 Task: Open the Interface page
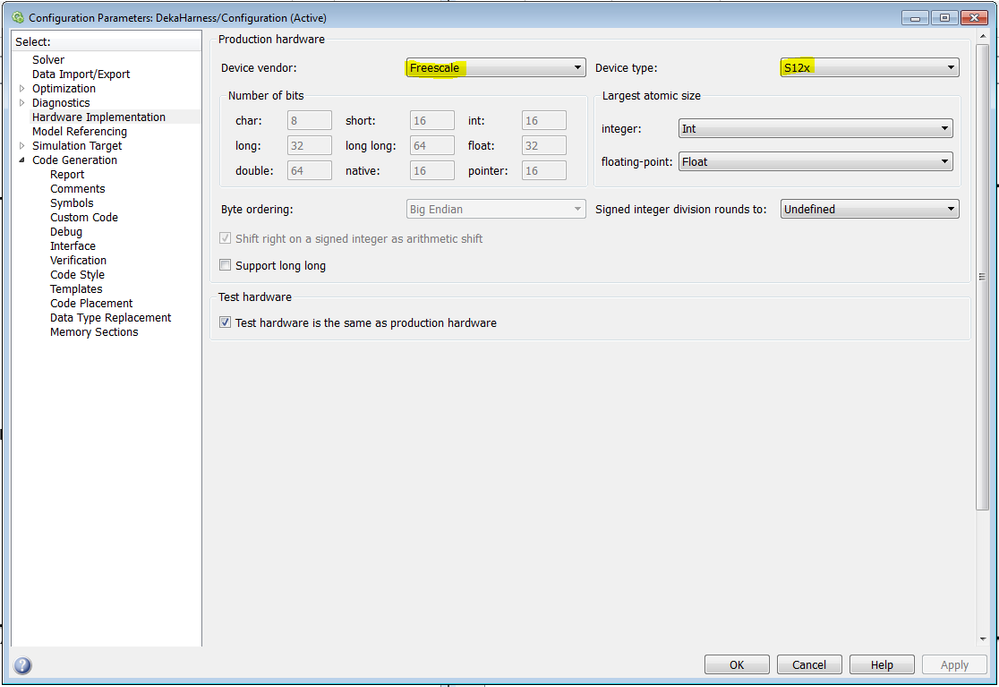click(x=73, y=246)
